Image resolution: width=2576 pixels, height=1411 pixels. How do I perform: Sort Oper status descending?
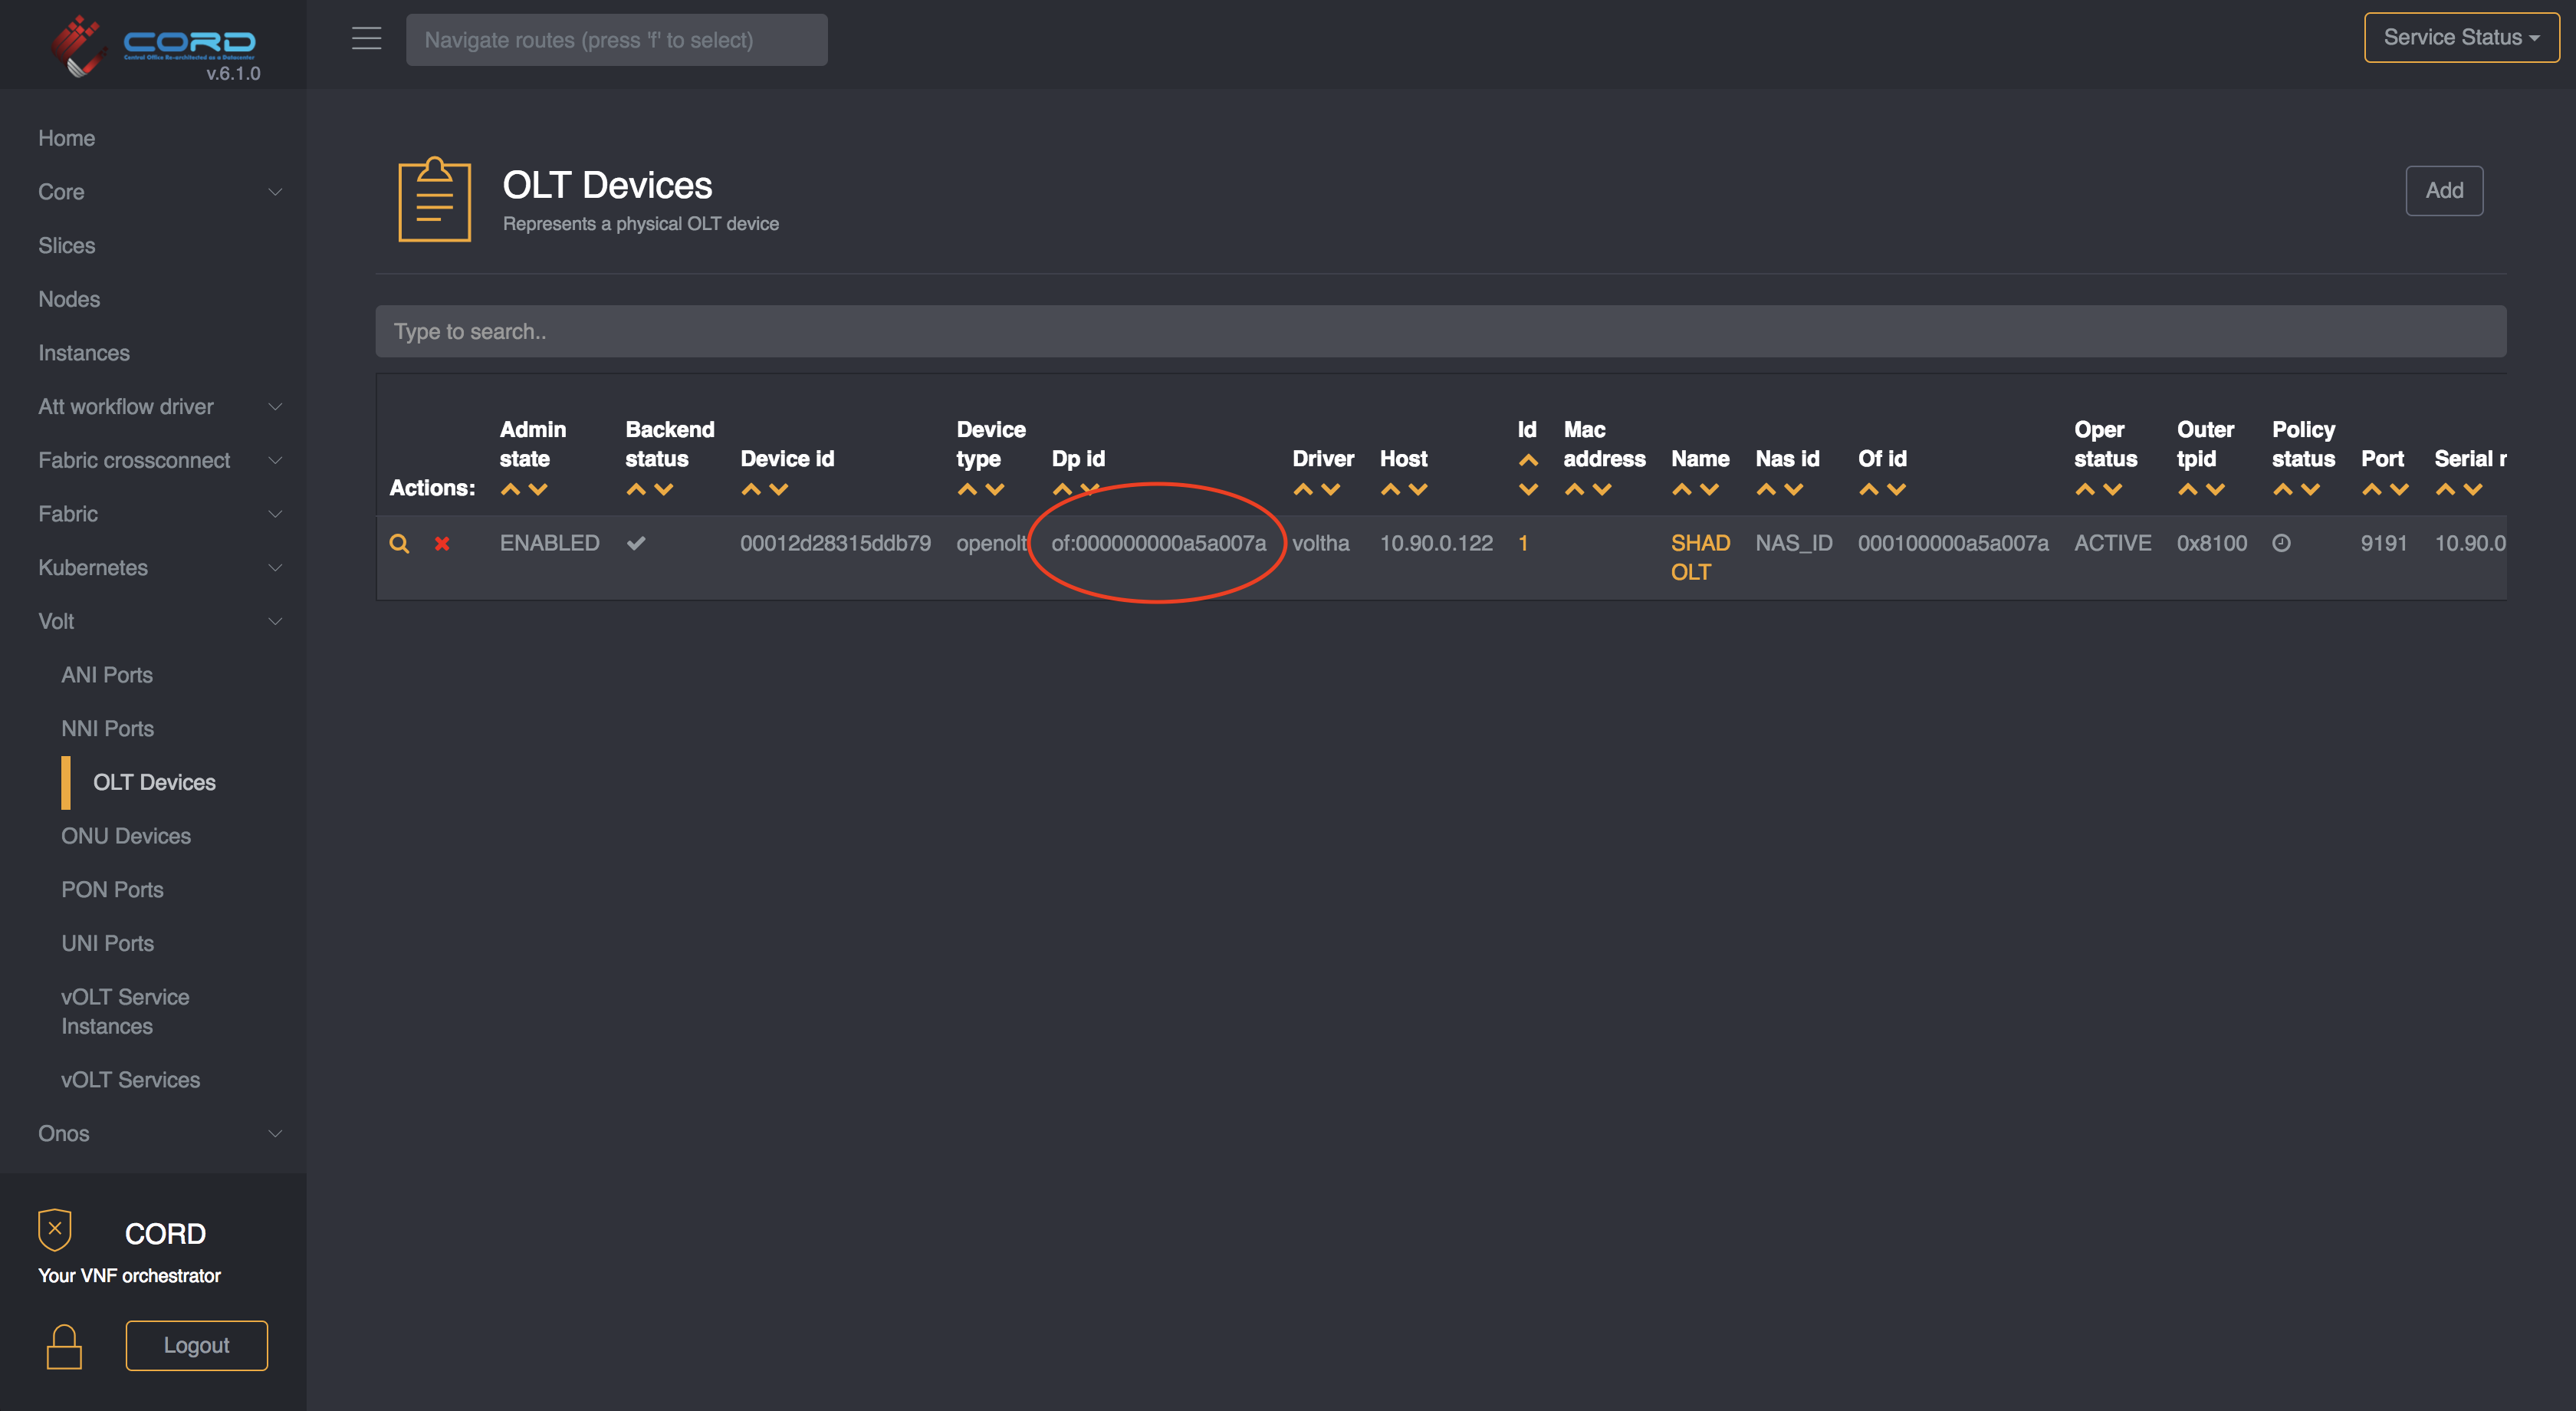click(2113, 489)
